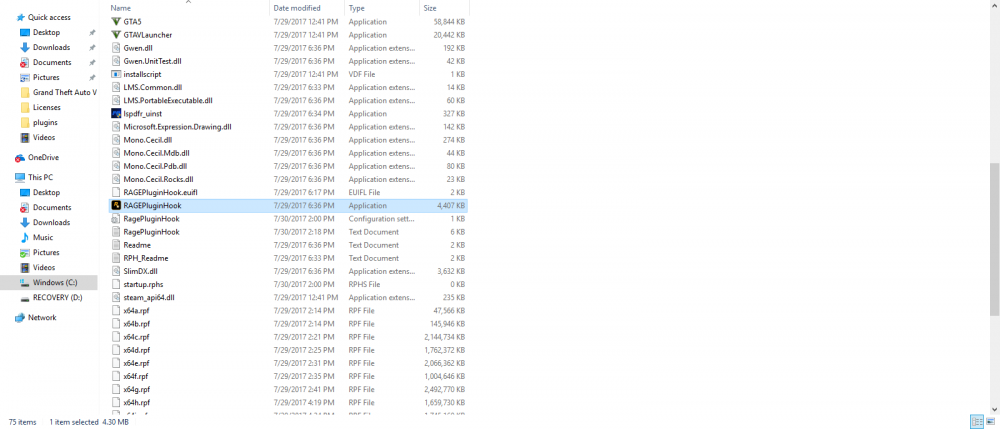Click the Grand Theft Auto V folder icon
Image resolution: width=1000 pixels, height=429 pixels.
click(25, 92)
